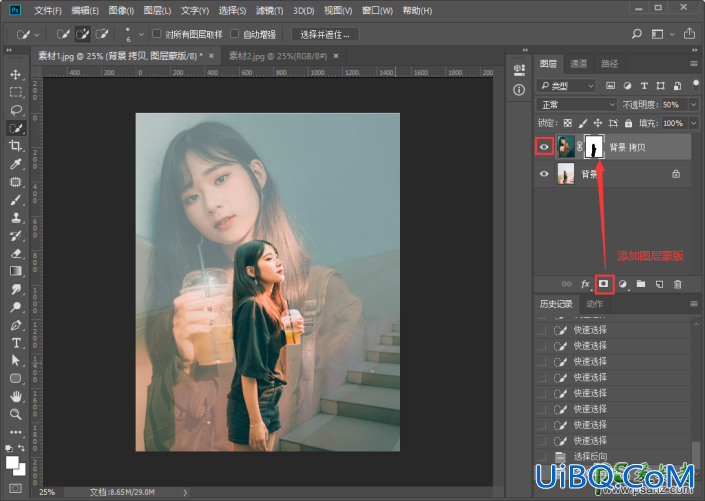
Task: Open the 窗口(W) menu
Action: click(x=377, y=10)
